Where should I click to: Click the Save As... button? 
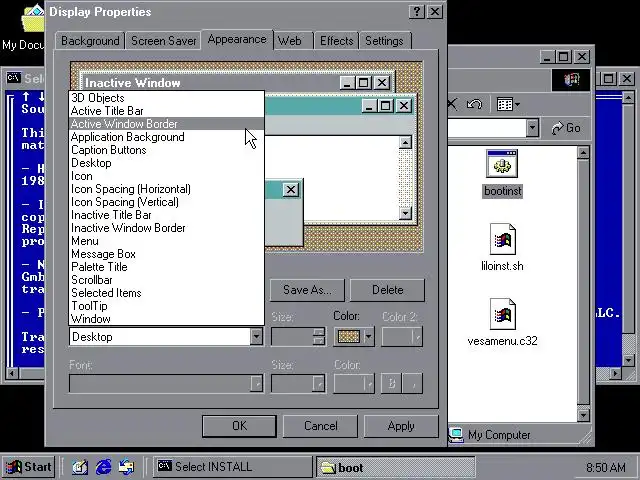307,290
